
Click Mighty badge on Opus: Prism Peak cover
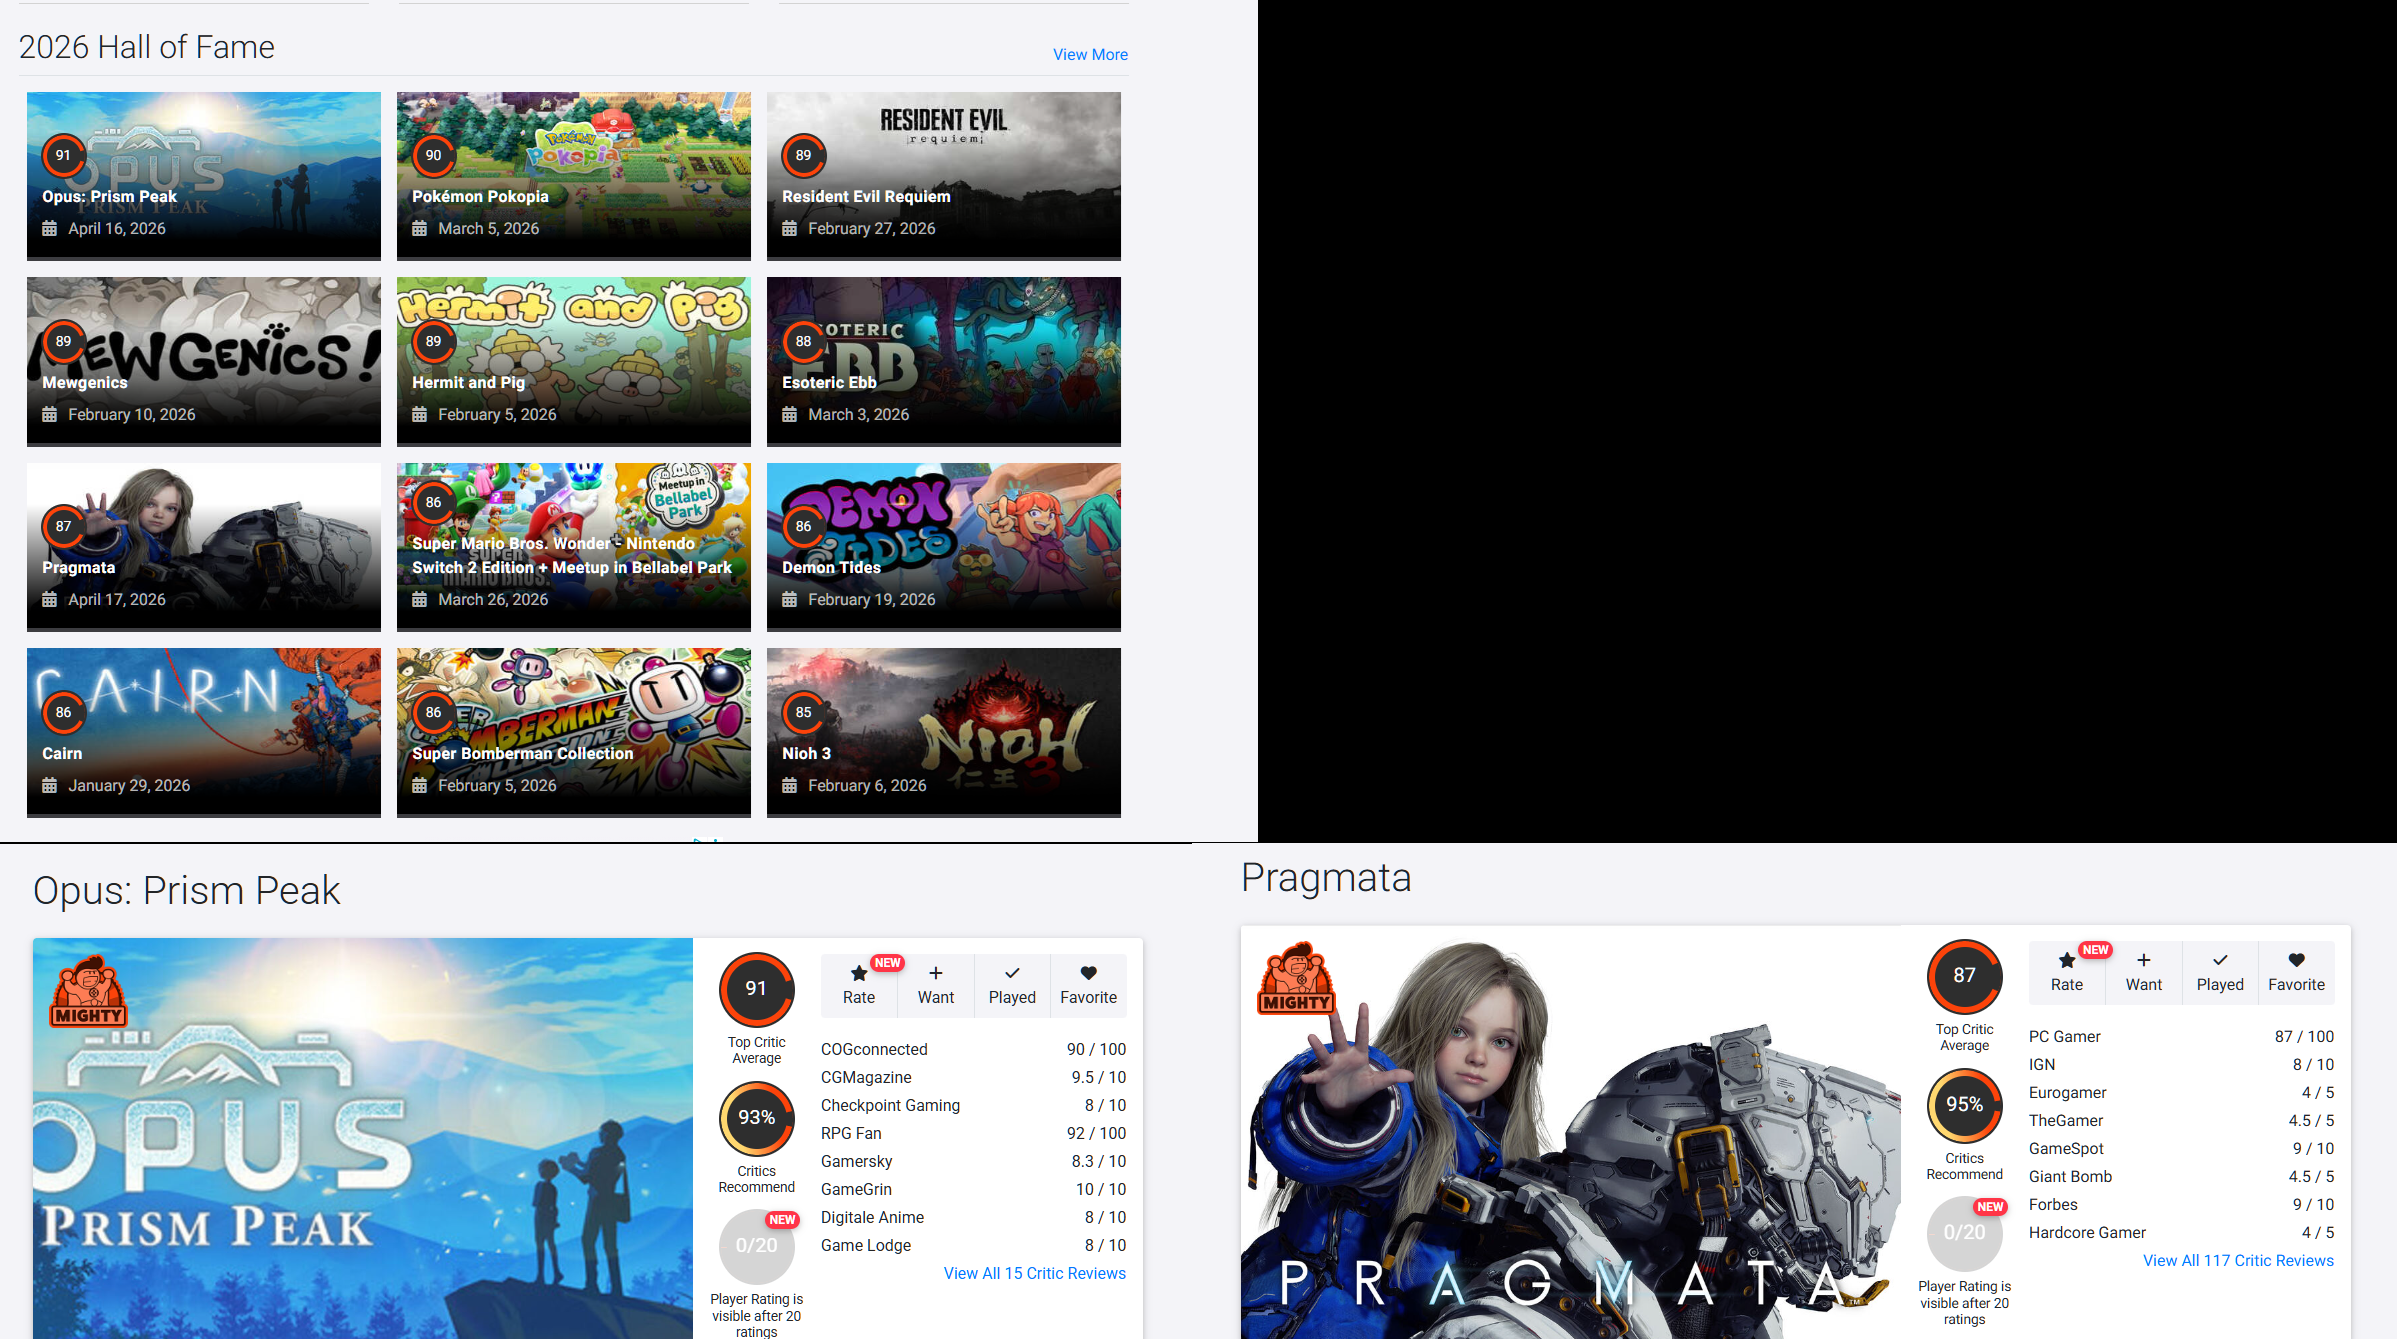click(x=89, y=992)
